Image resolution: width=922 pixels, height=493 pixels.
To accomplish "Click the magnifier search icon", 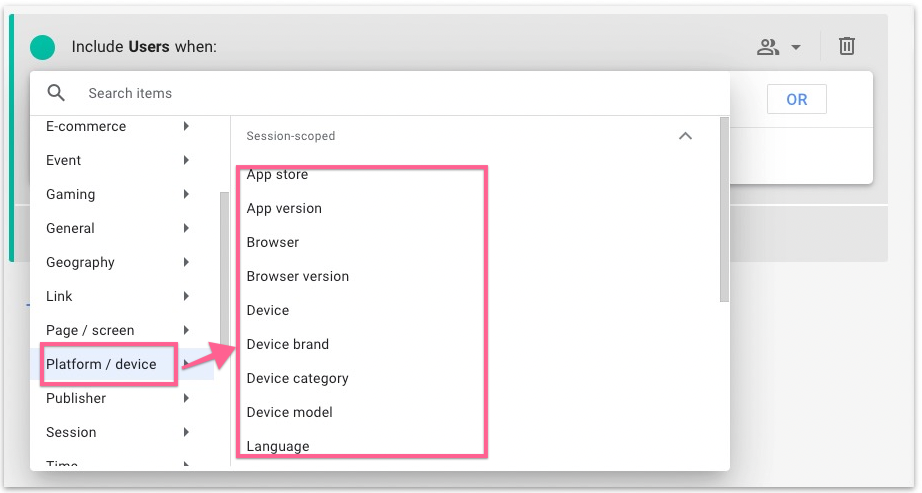I will pos(56,93).
